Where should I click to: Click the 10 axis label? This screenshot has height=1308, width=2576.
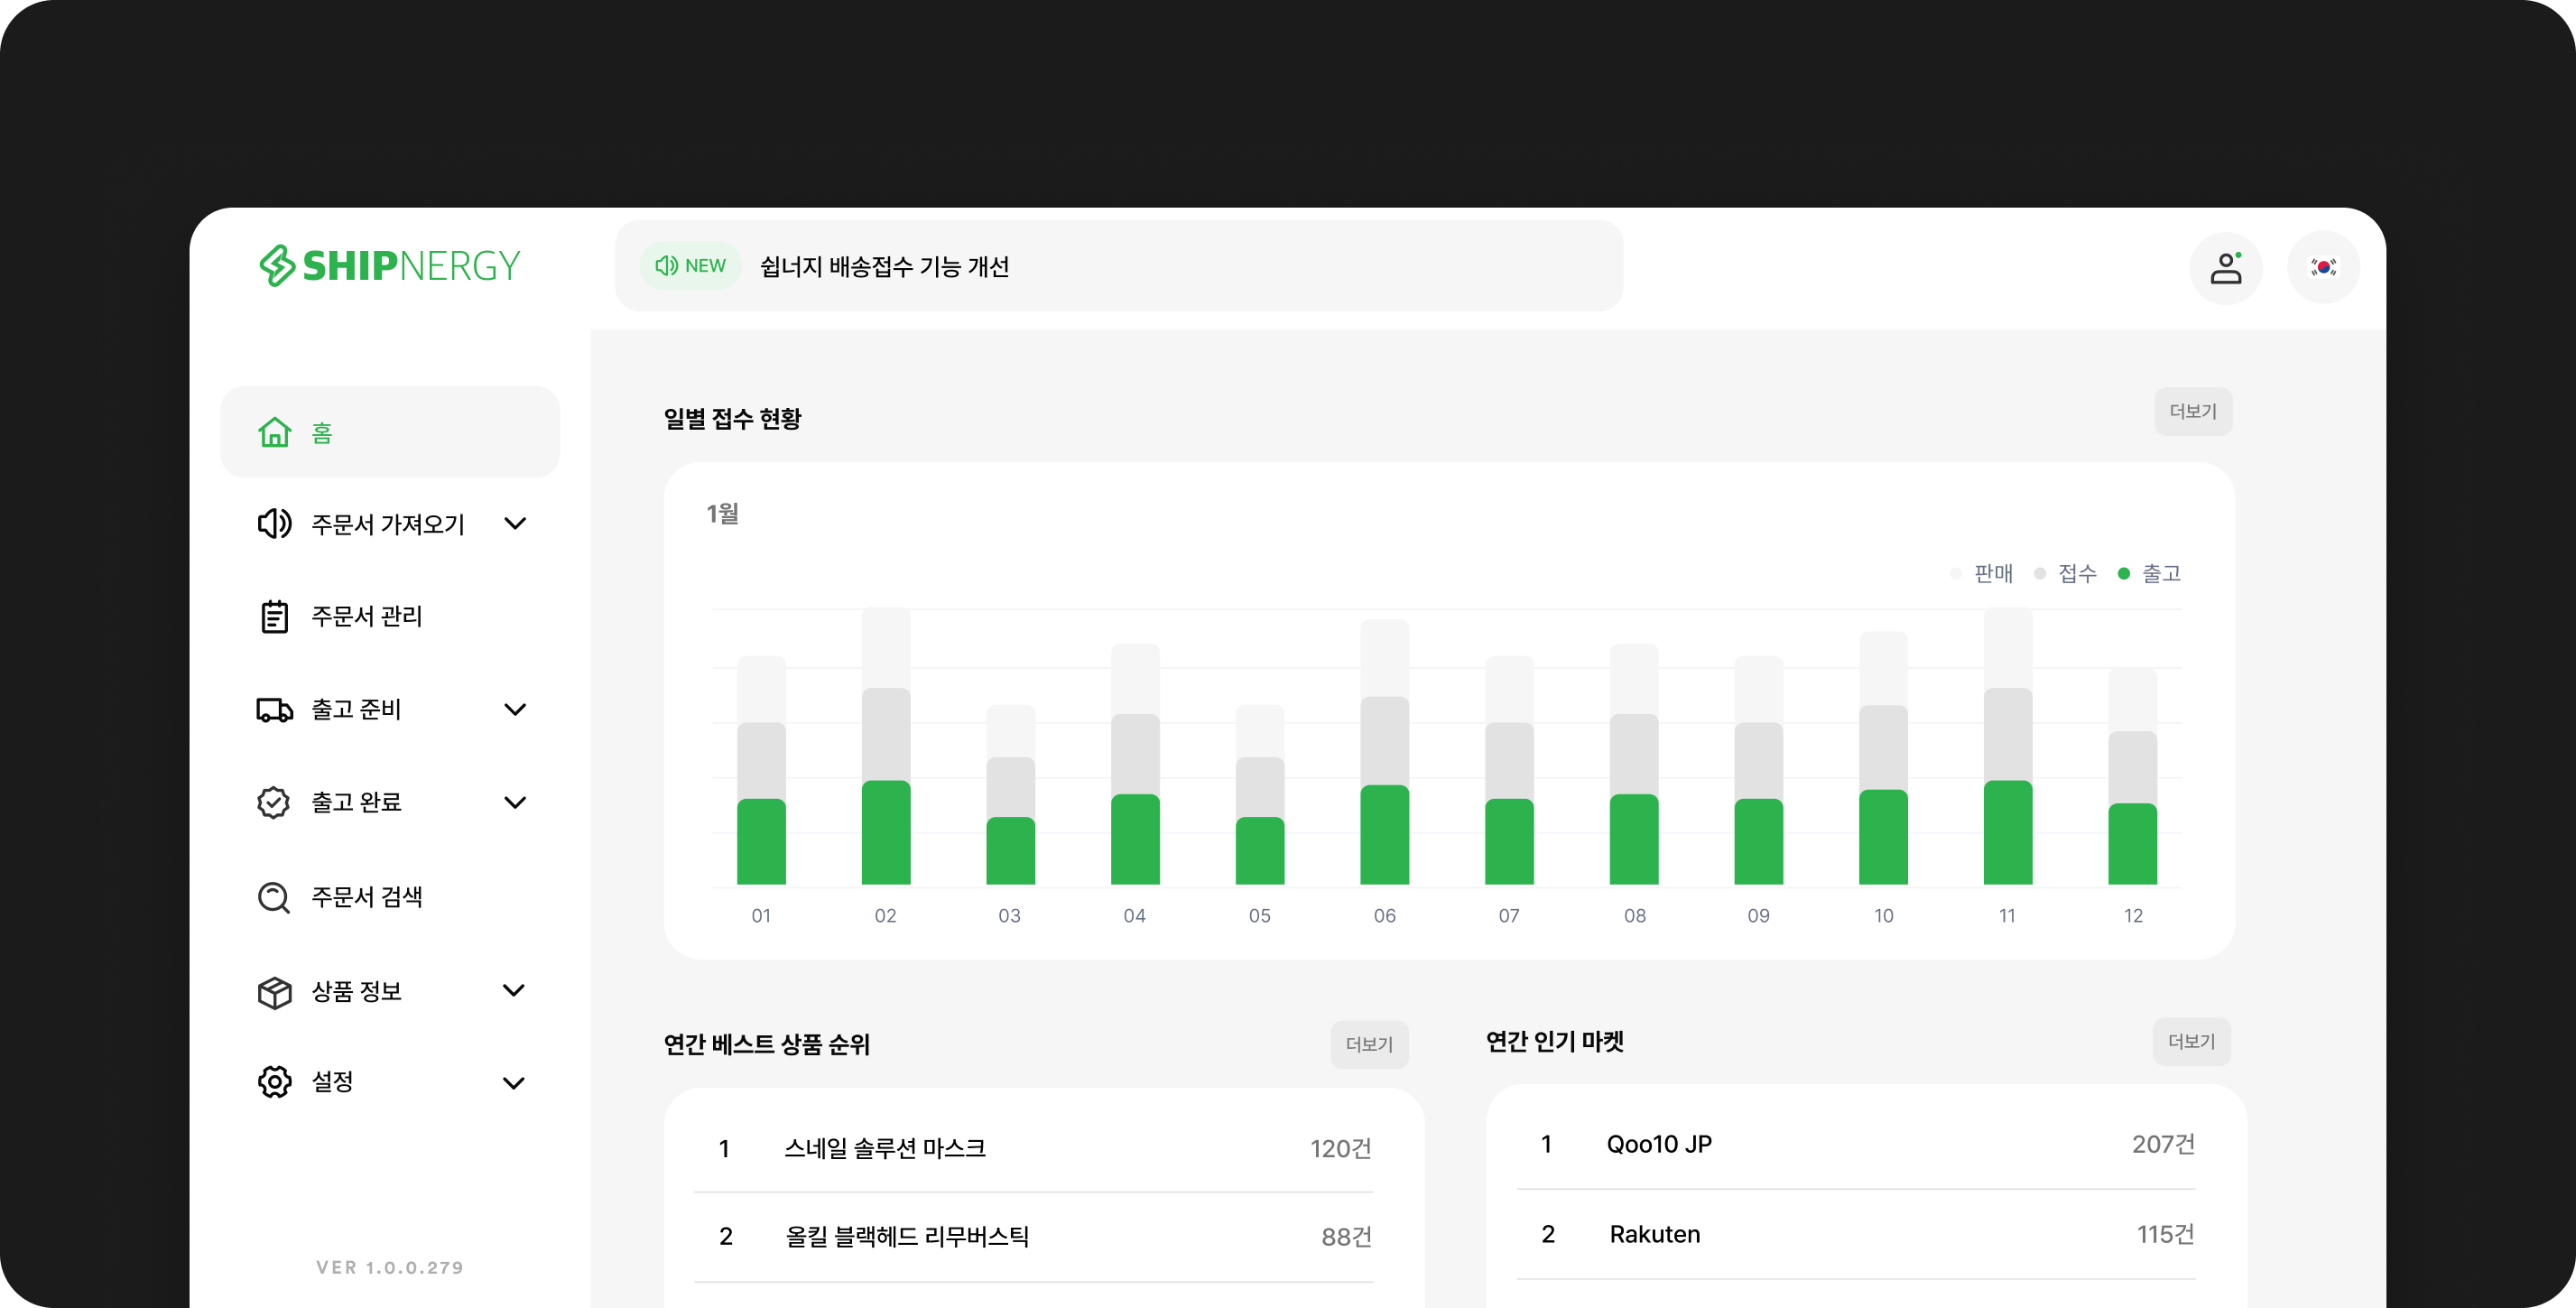click(1883, 915)
